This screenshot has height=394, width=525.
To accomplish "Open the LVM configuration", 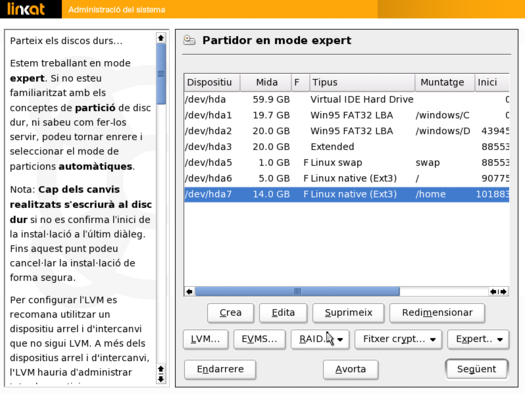I will (206, 339).
